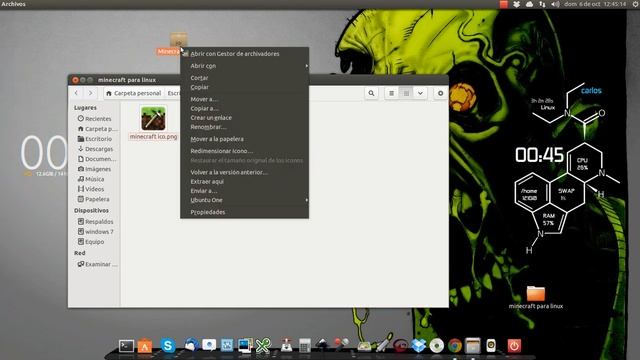Open Descargas in the sidebar
This screenshot has height=360, width=640.
point(96,149)
